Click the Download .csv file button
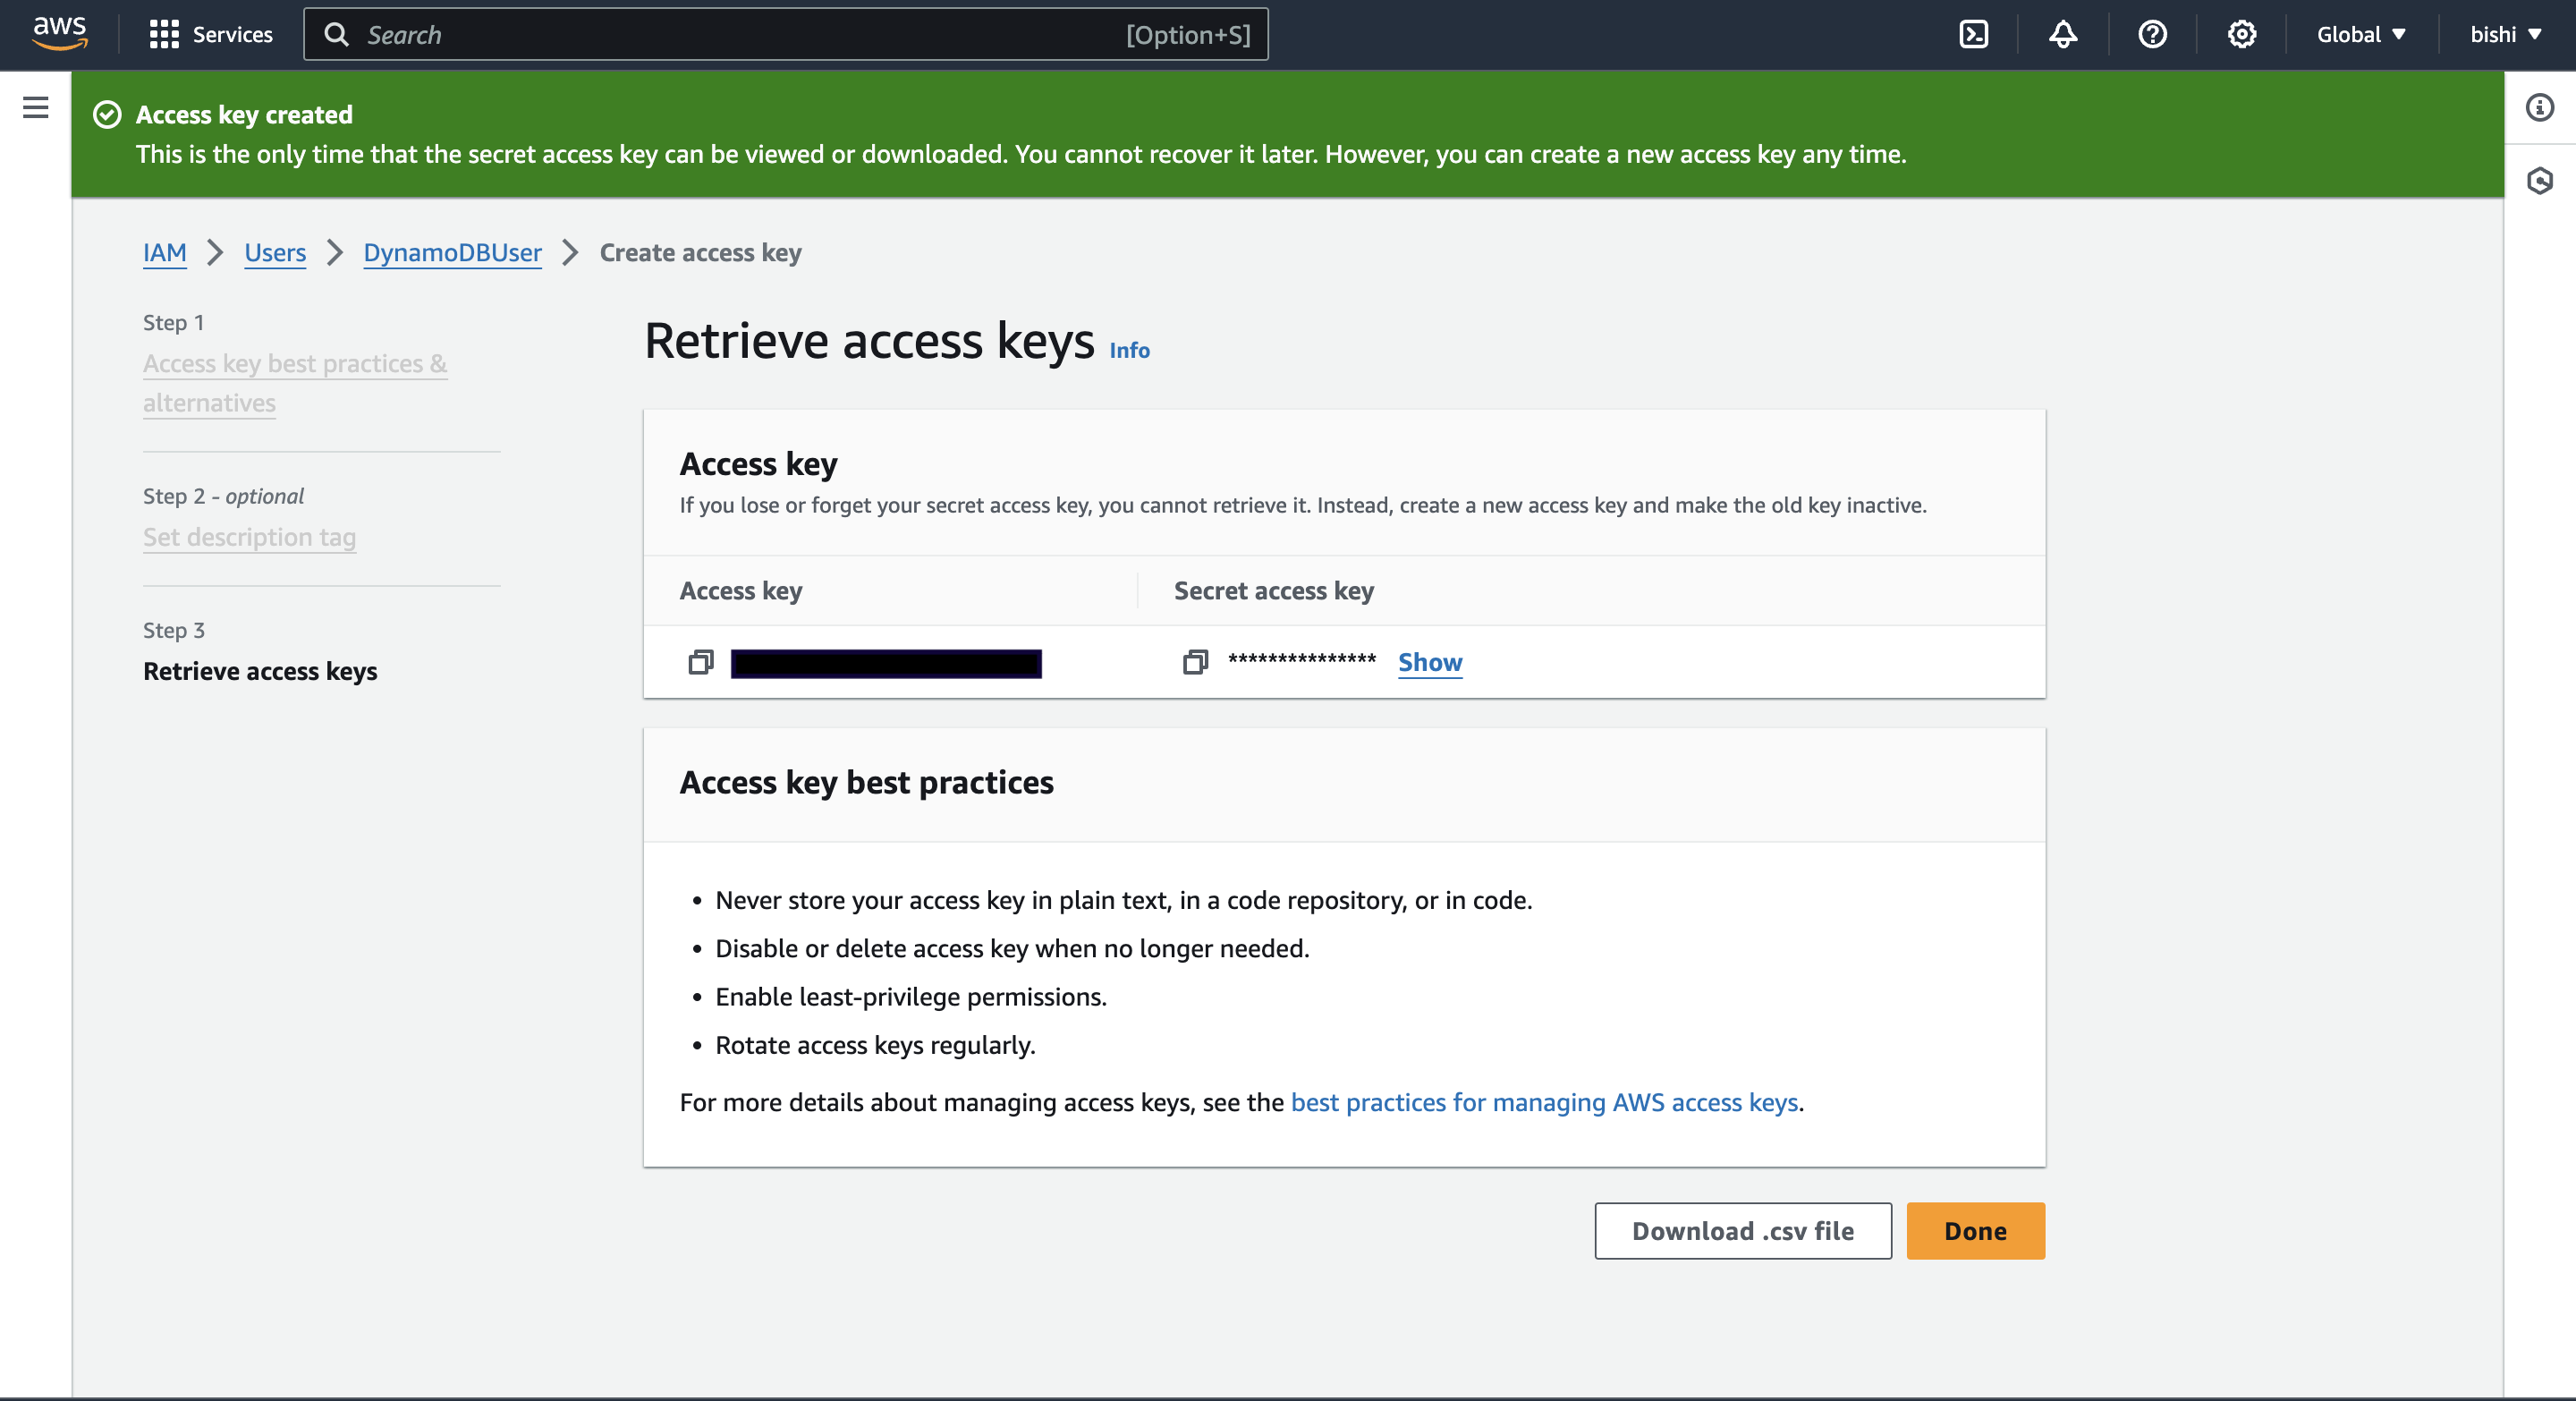The height and width of the screenshot is (1401, 2576). point(1742,1230)
